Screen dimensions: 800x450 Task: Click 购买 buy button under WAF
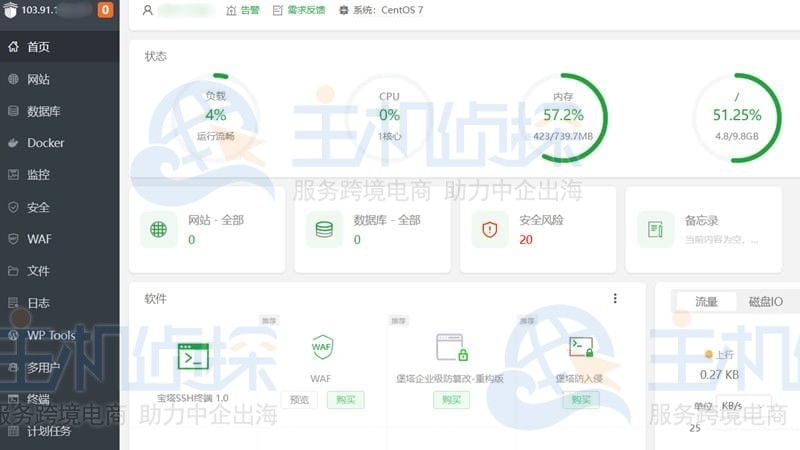tap(345, 399)
